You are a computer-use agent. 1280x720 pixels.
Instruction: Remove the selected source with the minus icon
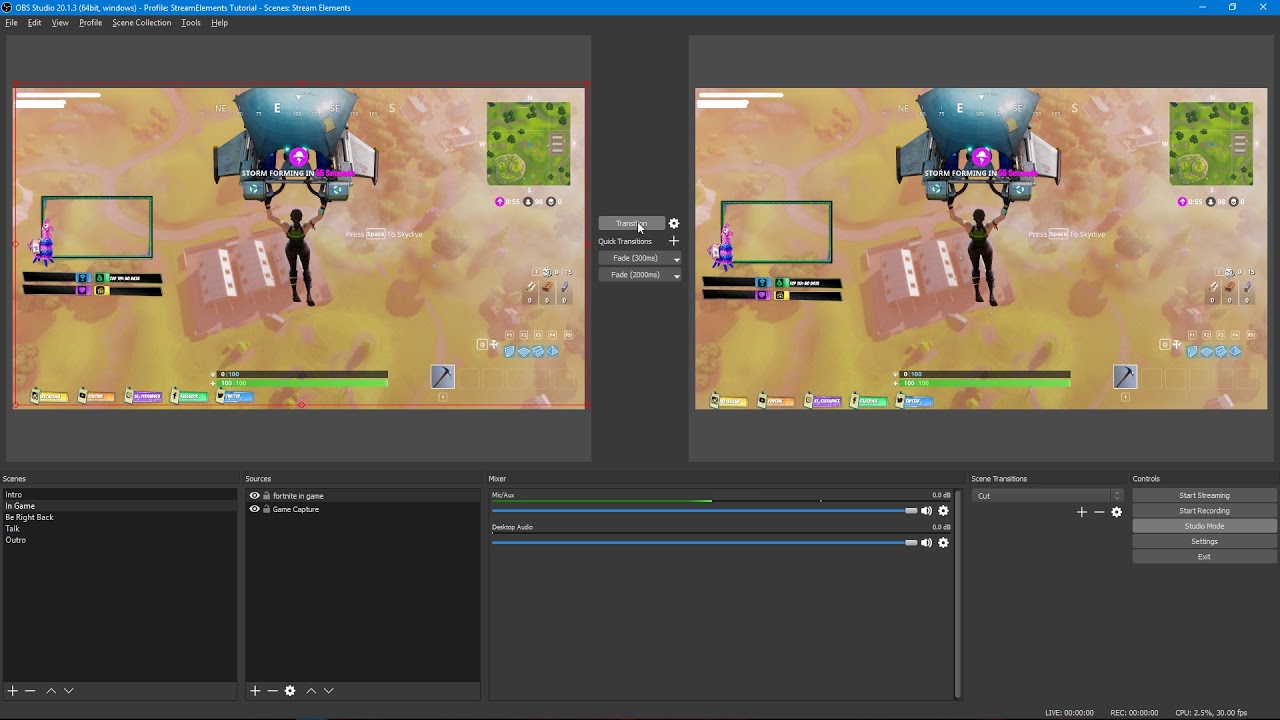(272, 690)
